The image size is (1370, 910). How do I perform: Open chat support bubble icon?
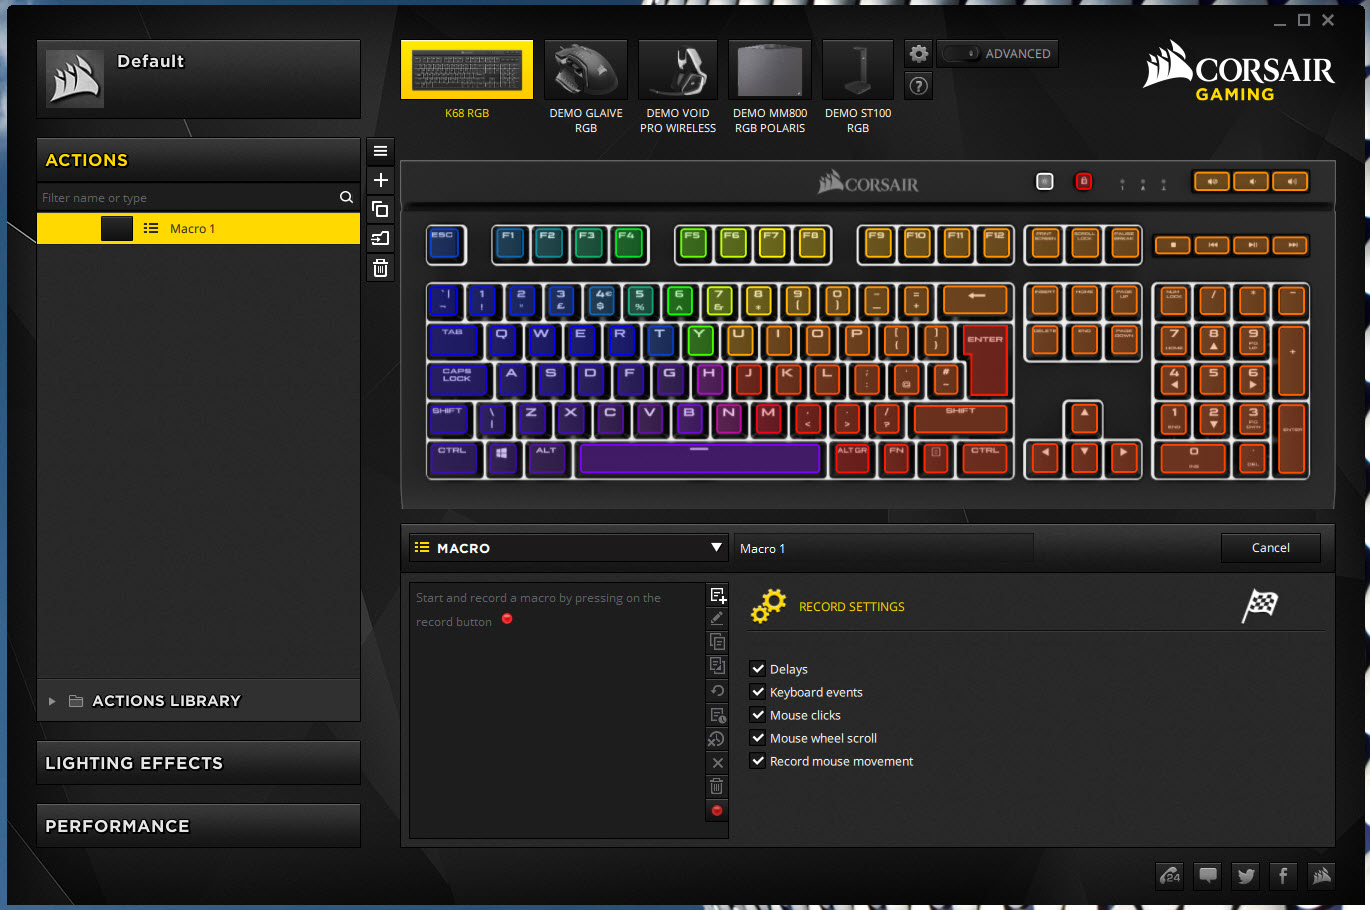pos(1208,876)
